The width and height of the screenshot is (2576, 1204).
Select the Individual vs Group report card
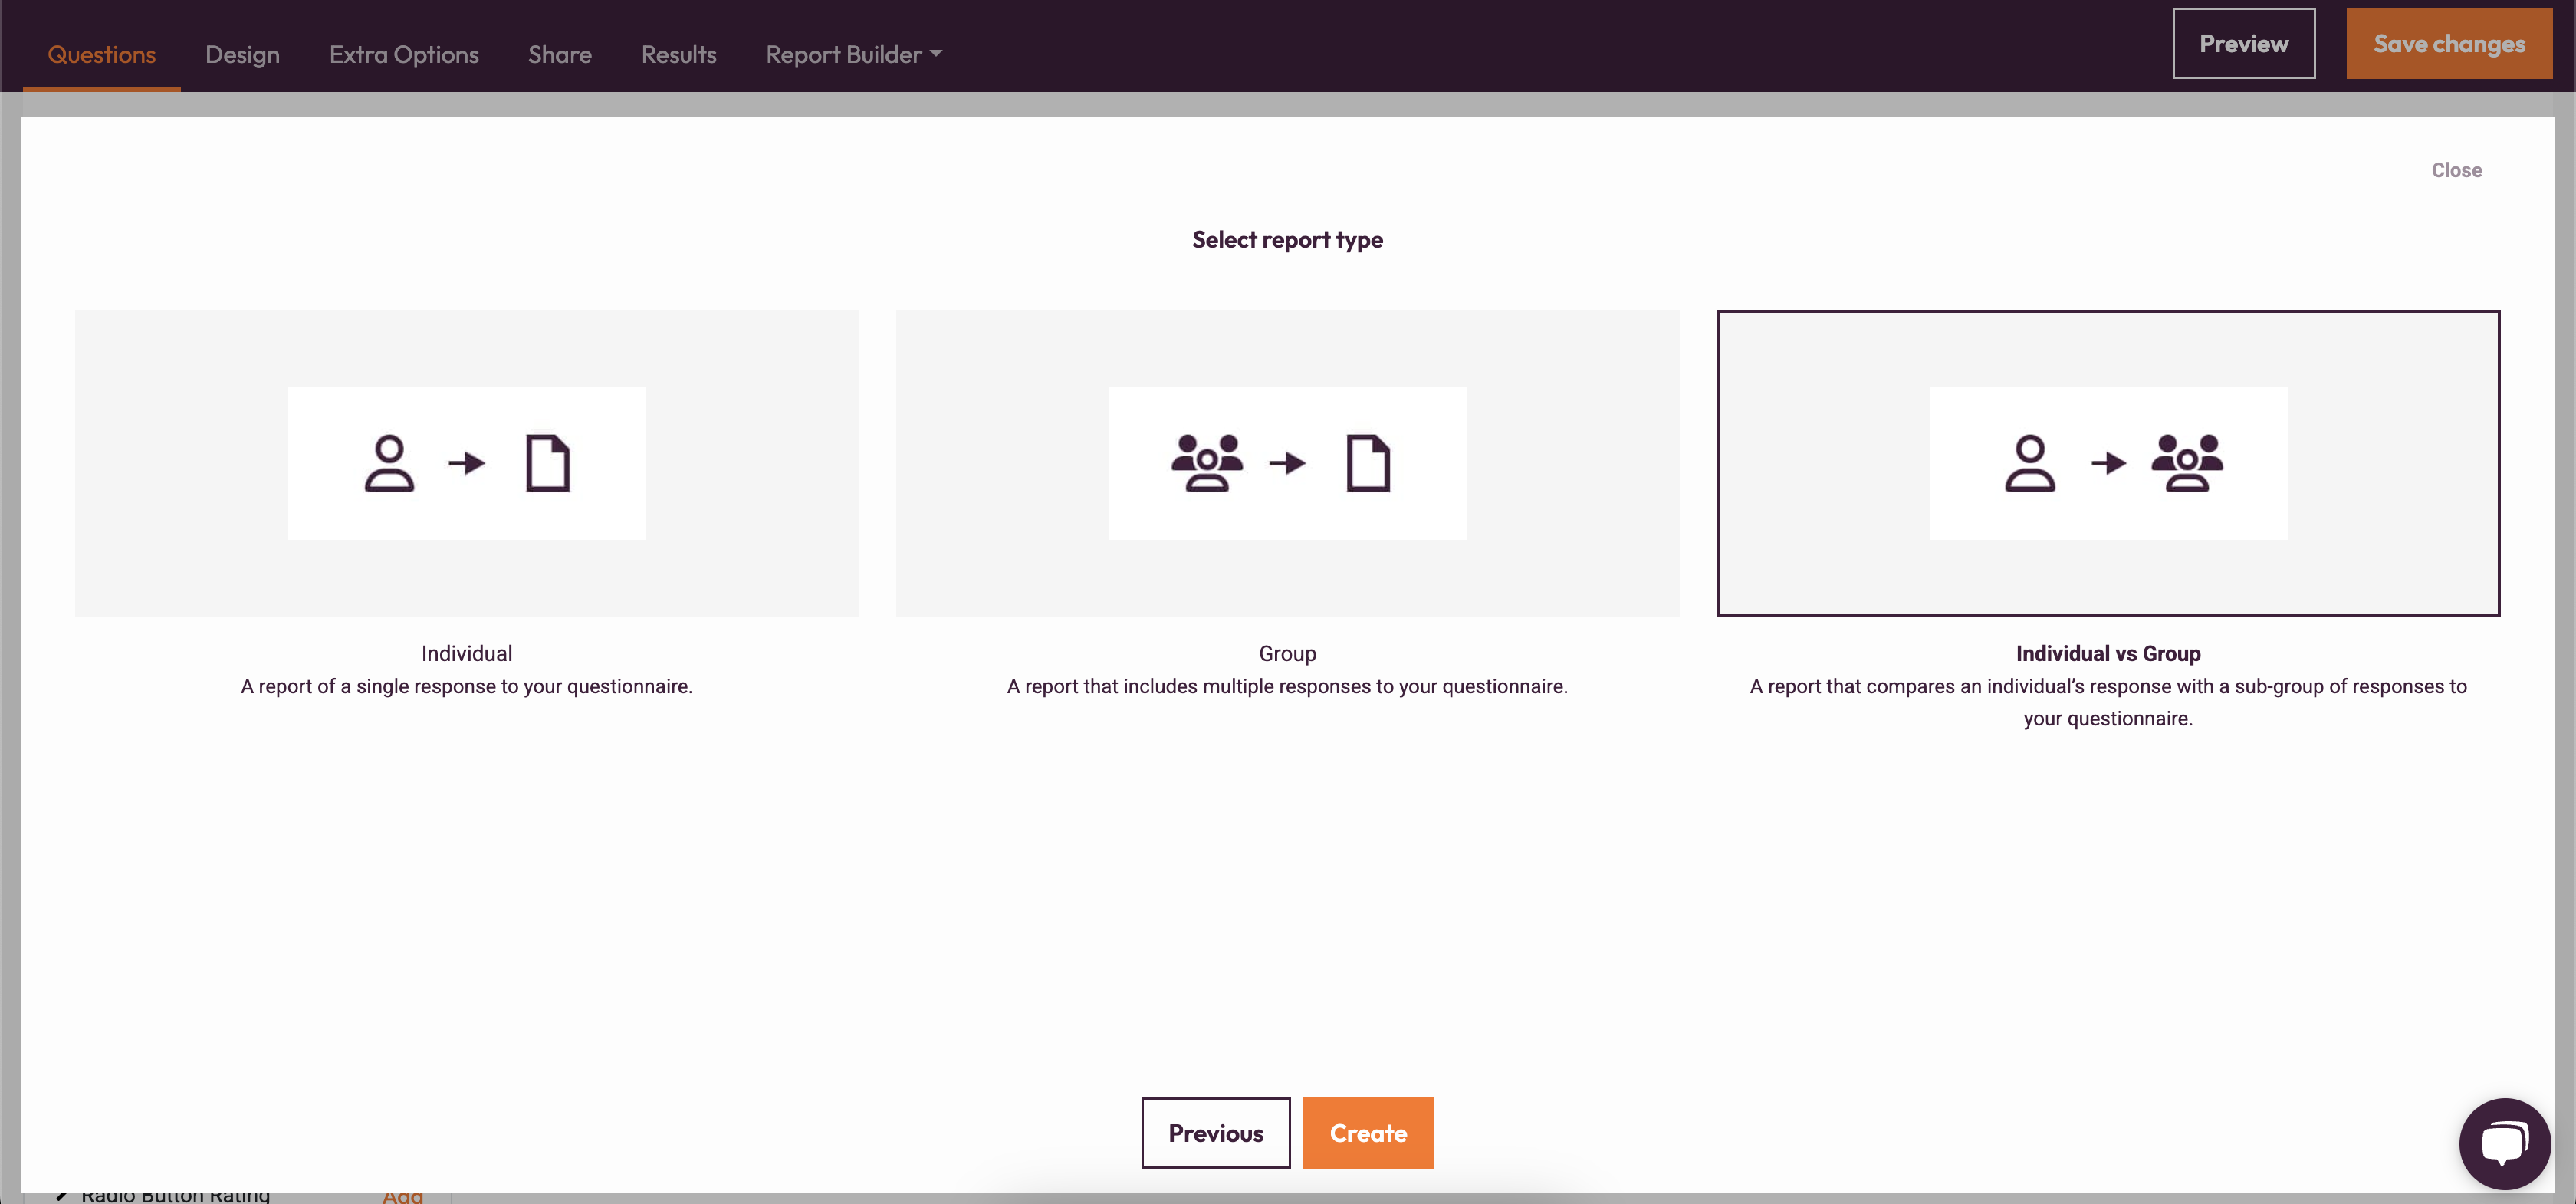coord(2107,580)
